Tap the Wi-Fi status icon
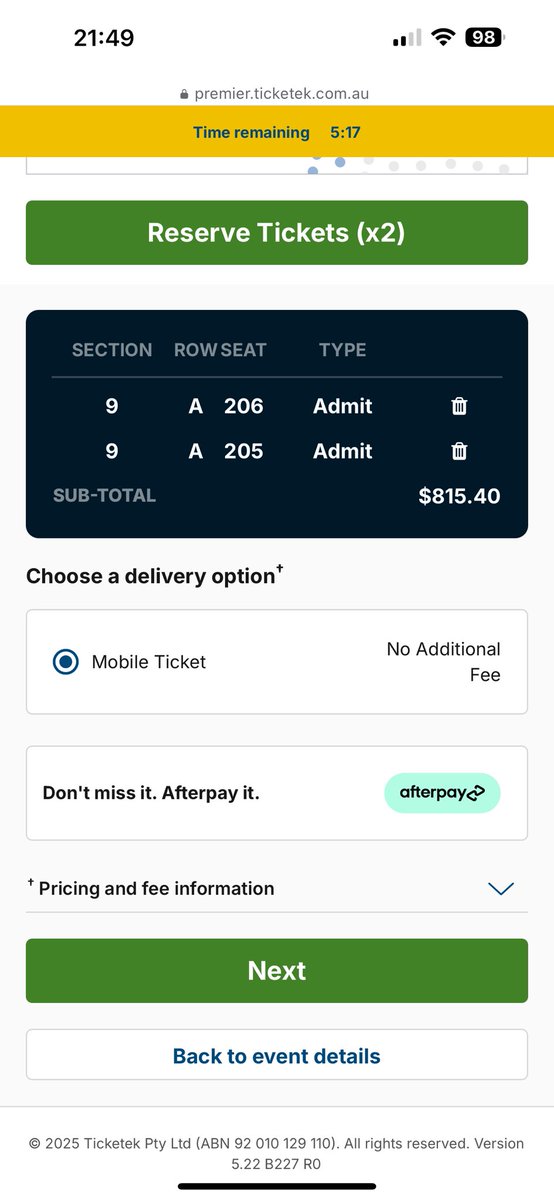Screen dimensions: 554x1200 click(x=442, y=38)
